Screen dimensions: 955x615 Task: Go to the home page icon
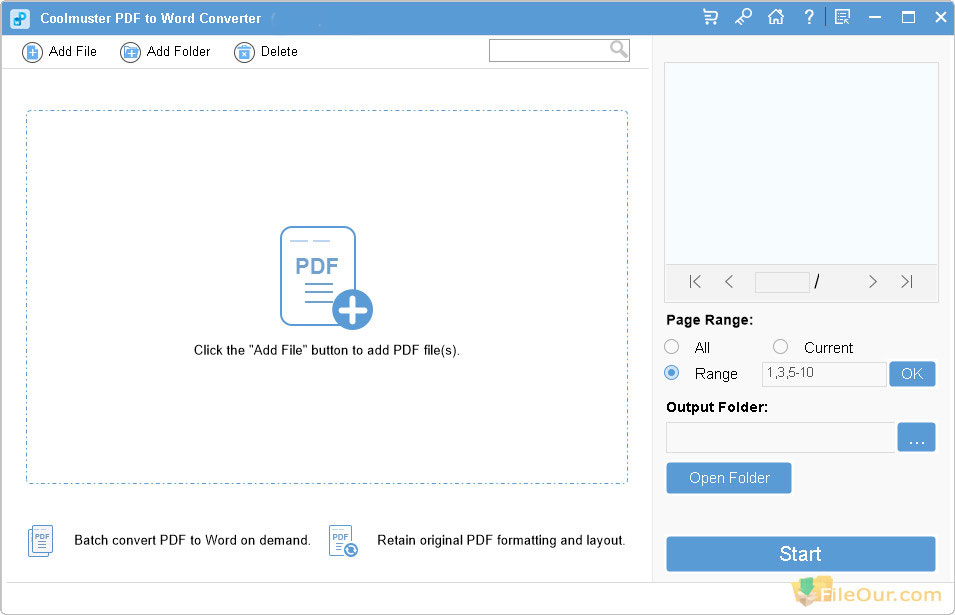(x=775, y=17)
